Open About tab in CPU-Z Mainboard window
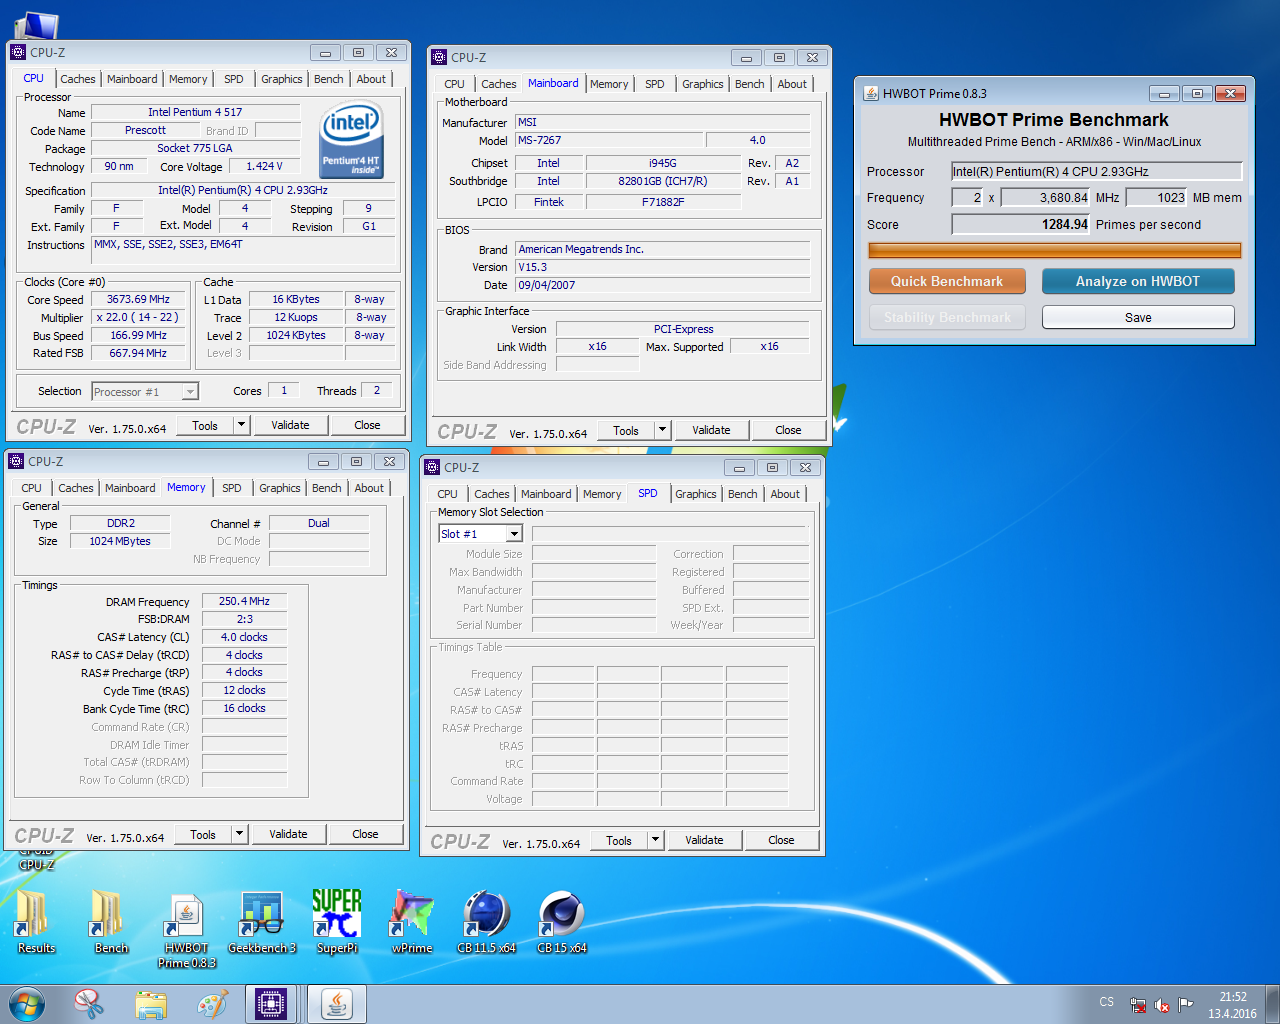 [x=792, y=84]
